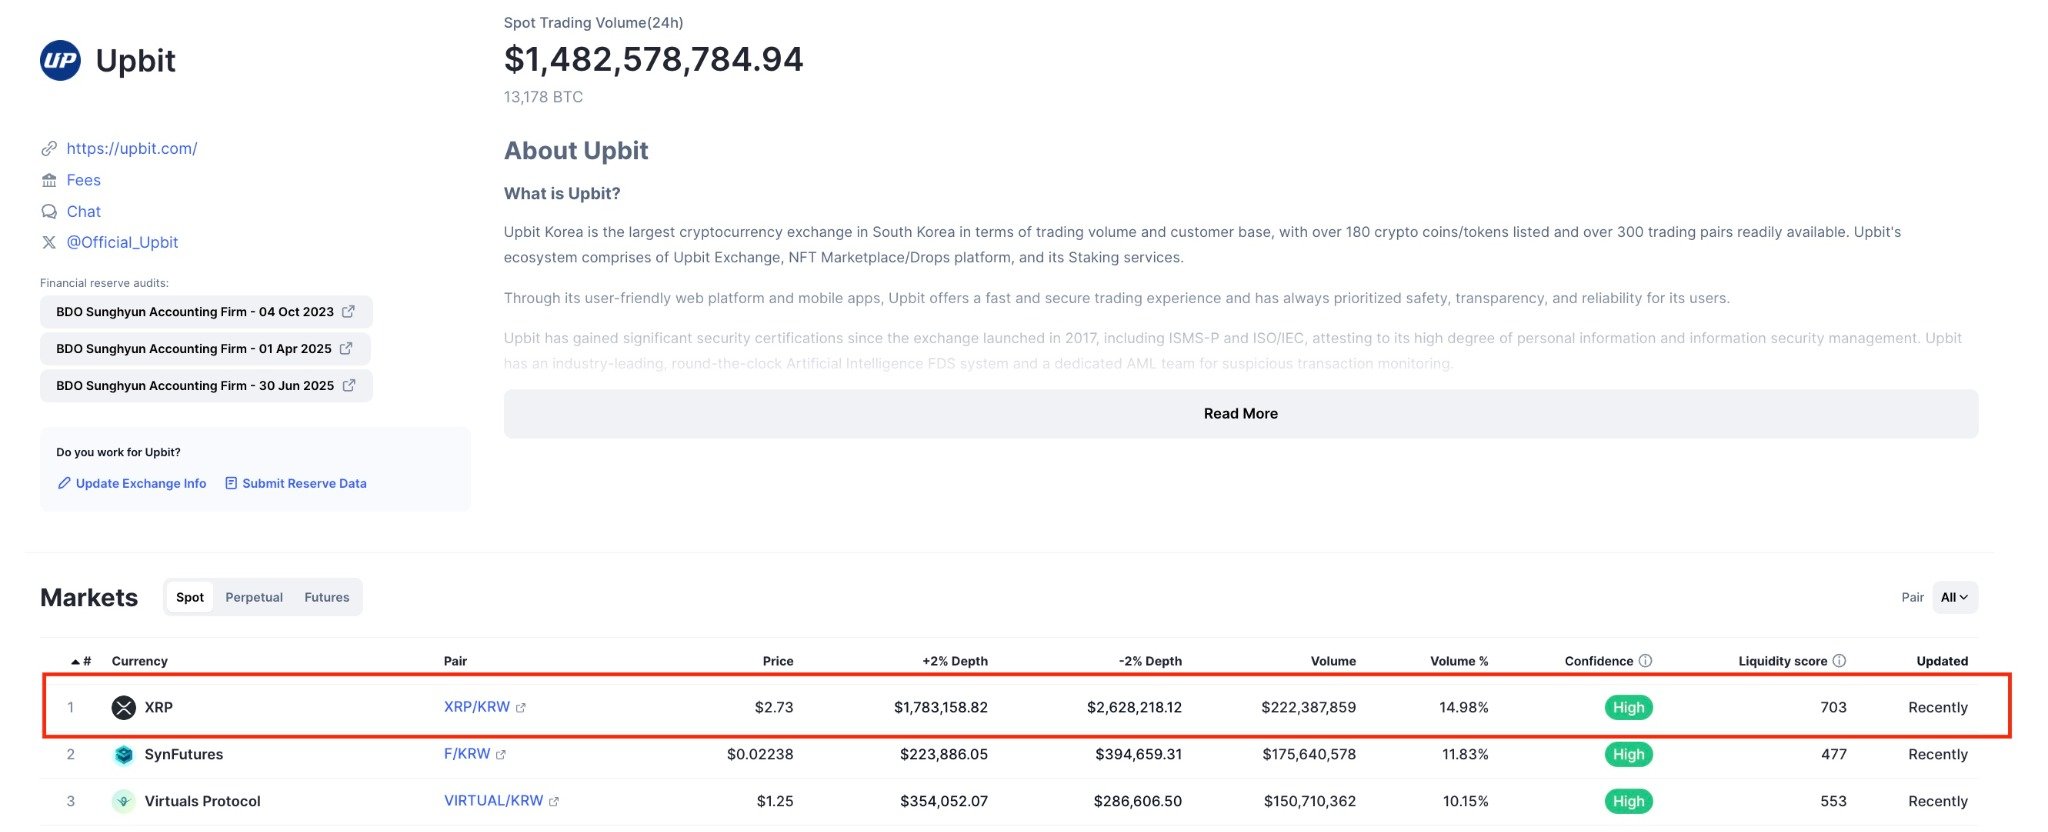
Task: Click the Confidence info icon
Action: pos(1645,661)
